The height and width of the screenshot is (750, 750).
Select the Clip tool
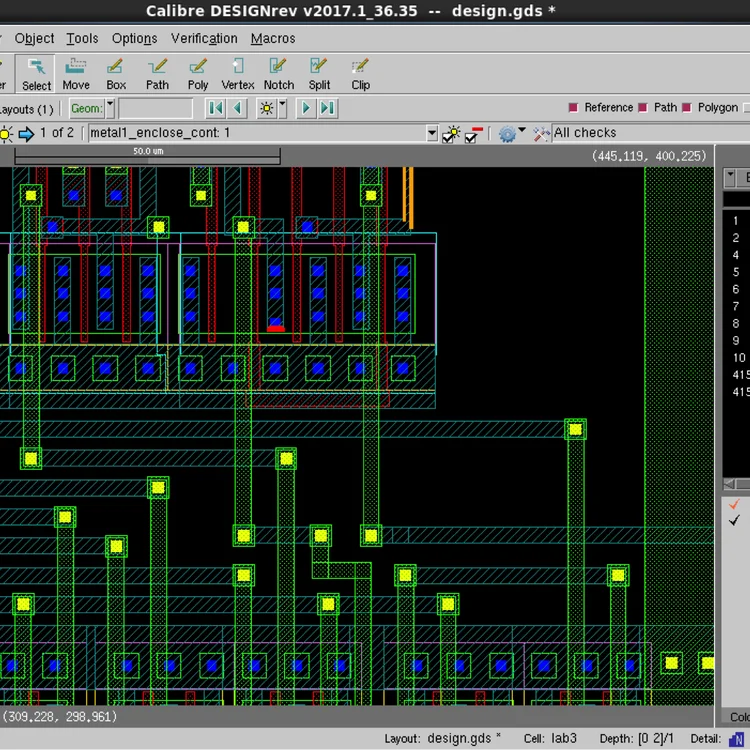click(360, 74)
